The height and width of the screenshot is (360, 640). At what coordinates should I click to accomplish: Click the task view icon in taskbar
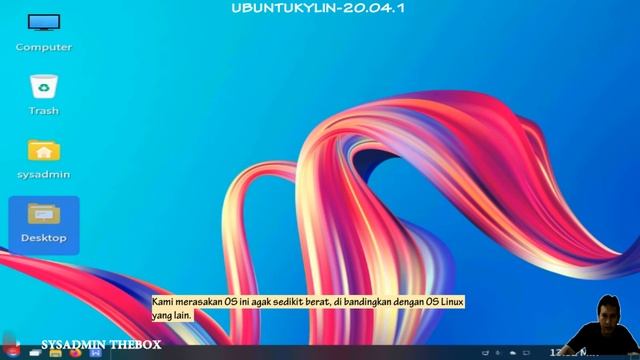(x=35, y=353)
